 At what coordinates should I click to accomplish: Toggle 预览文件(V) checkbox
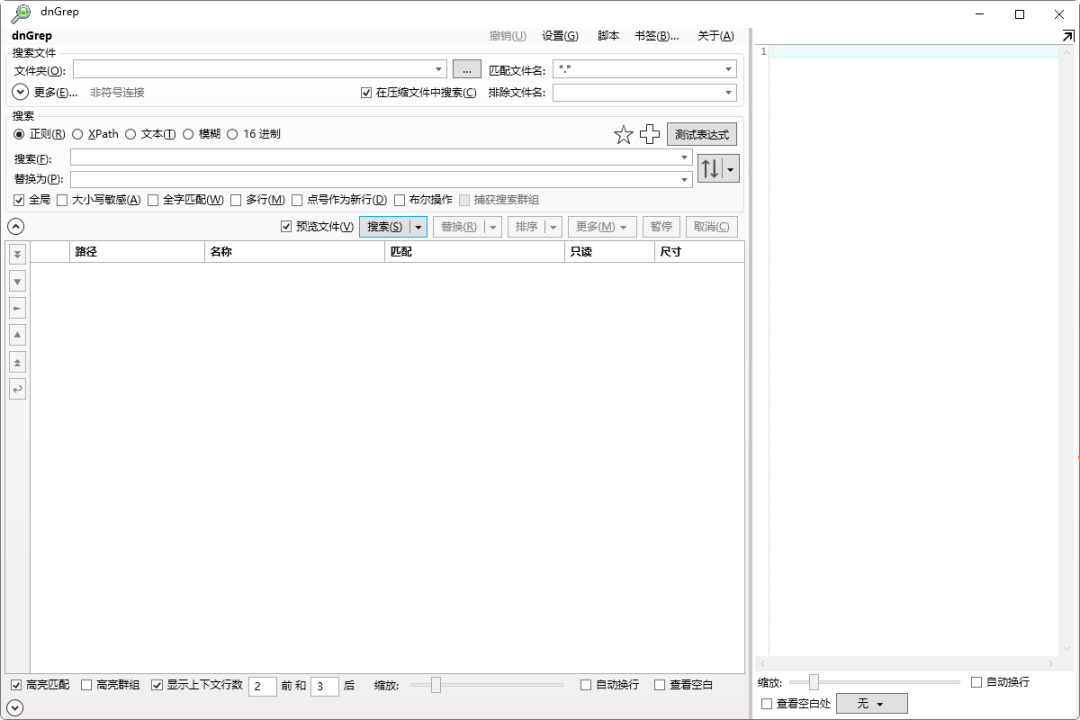(x=287, y=226)
